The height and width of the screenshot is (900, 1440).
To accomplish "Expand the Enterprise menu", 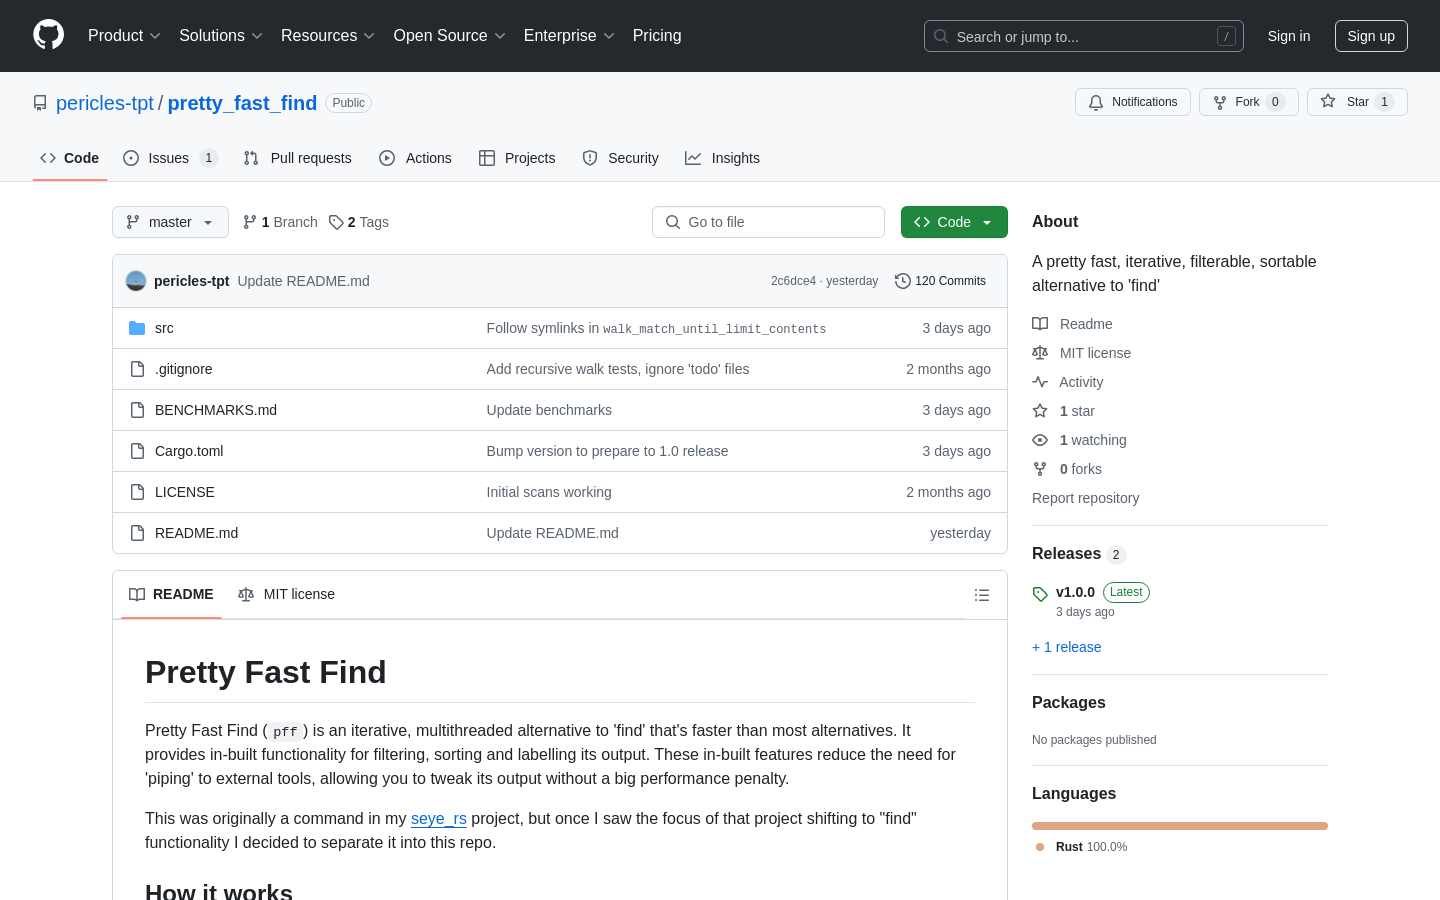I will point(569,36).
